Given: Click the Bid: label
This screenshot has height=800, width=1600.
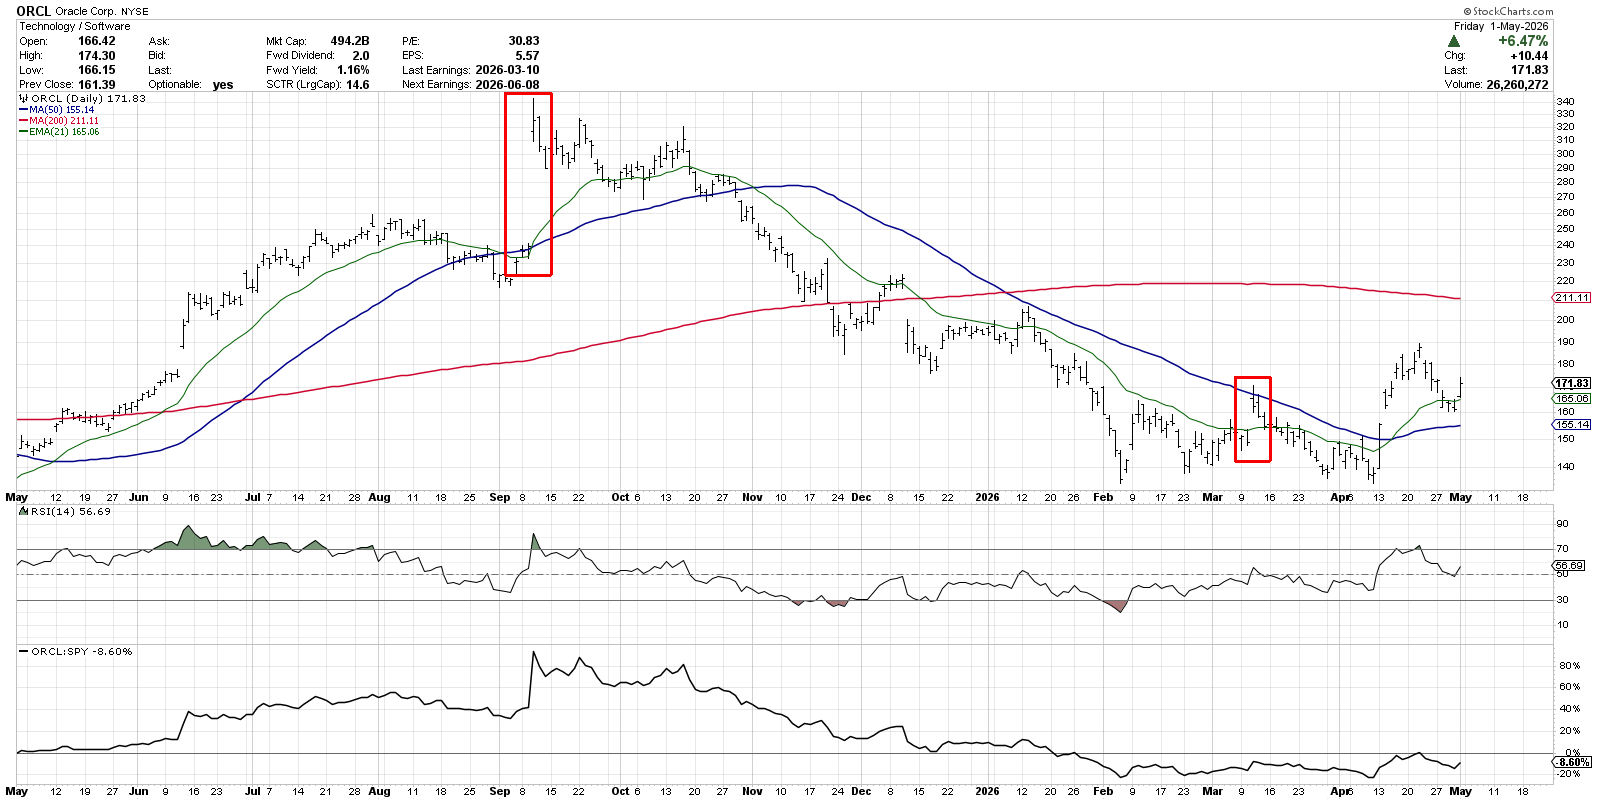Looking at the screenshot, I should 157,56.
